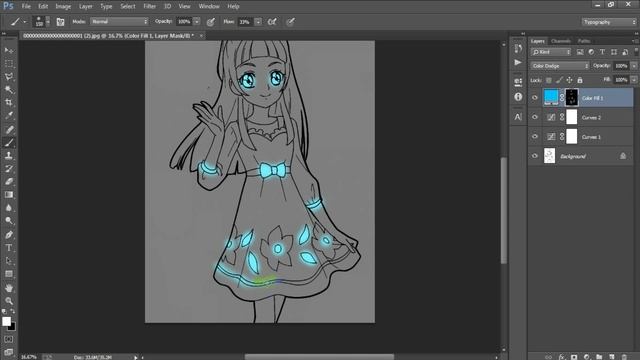Click the foreground color swatch
Viewport: 640px width, 360px height.
pyautogui.click(x=6, y=322)
